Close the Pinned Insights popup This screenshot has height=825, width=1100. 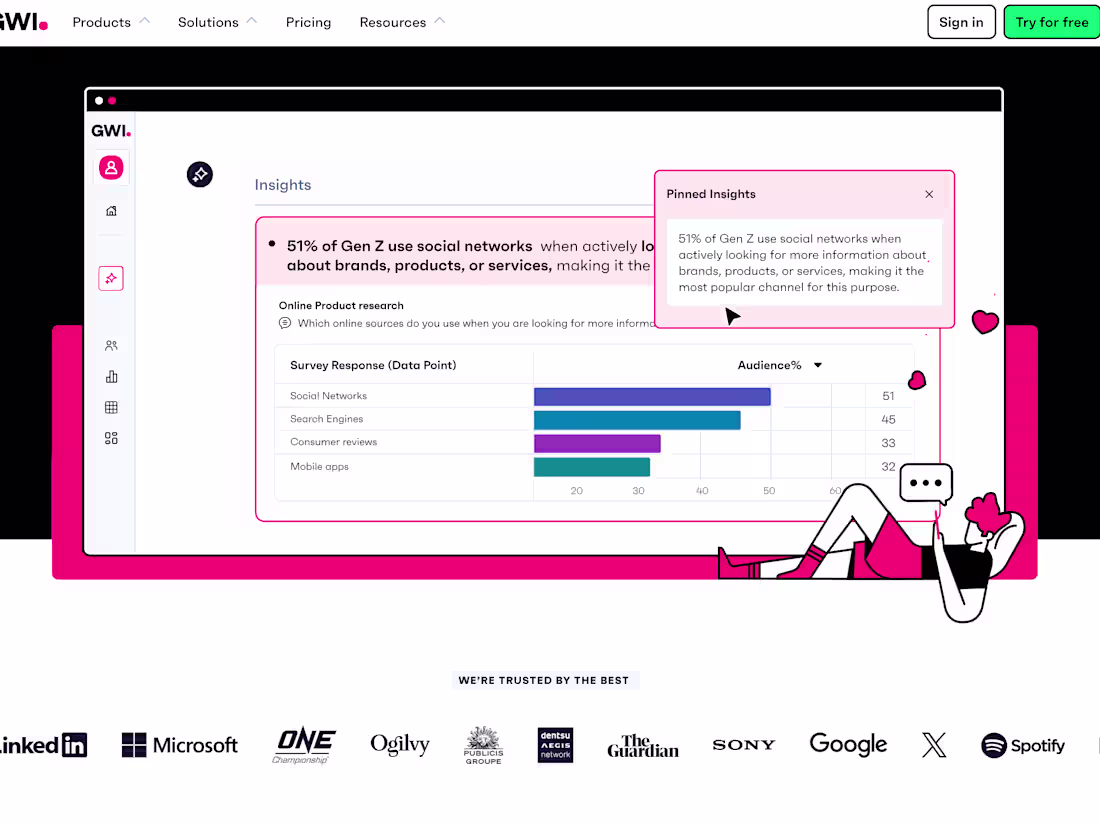(x=929, y=193)
